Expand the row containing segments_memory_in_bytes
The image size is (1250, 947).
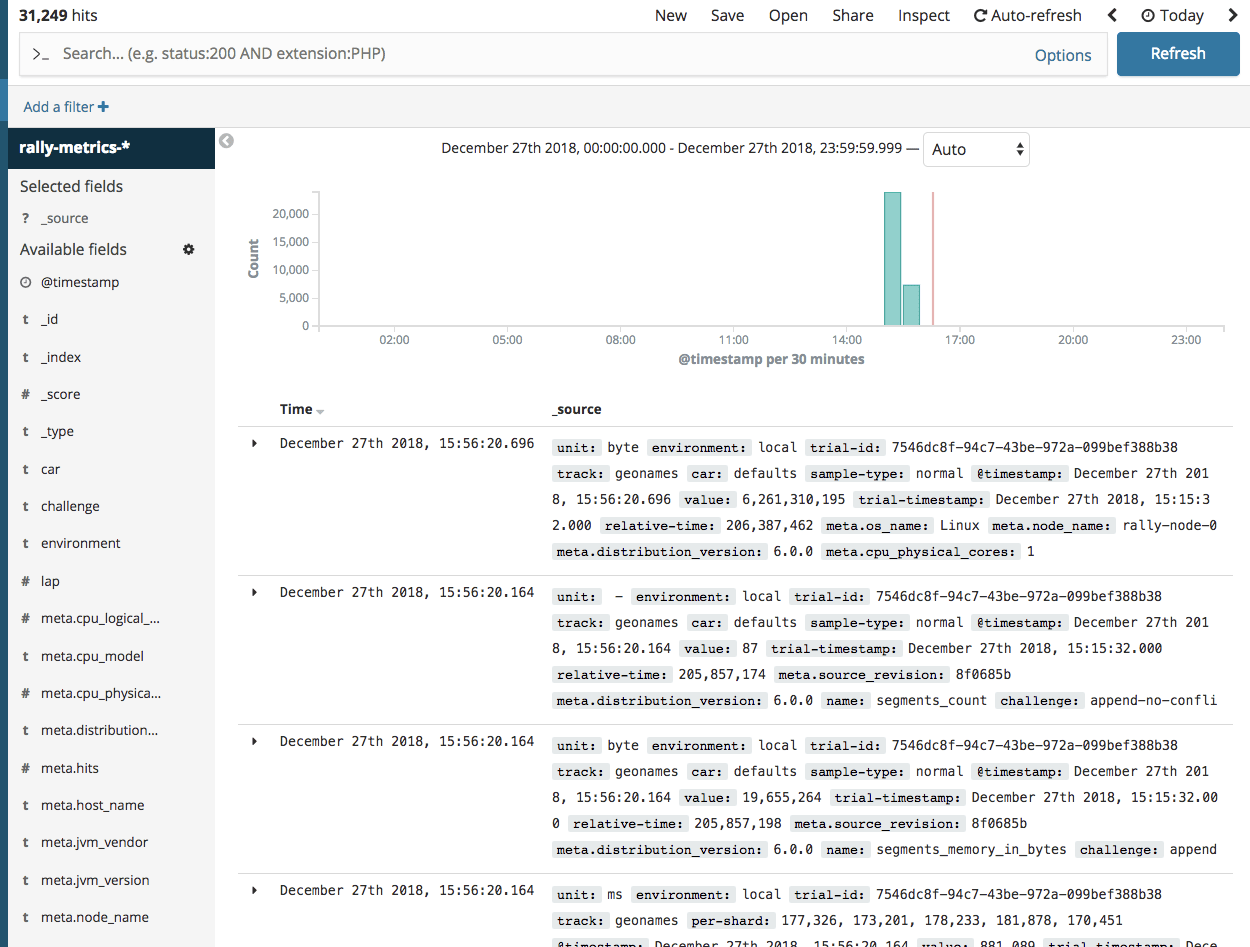[x=254, y=741]
